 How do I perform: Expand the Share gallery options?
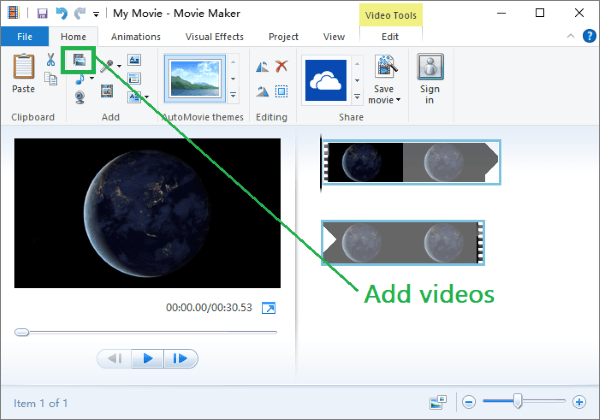coord(357,96)
